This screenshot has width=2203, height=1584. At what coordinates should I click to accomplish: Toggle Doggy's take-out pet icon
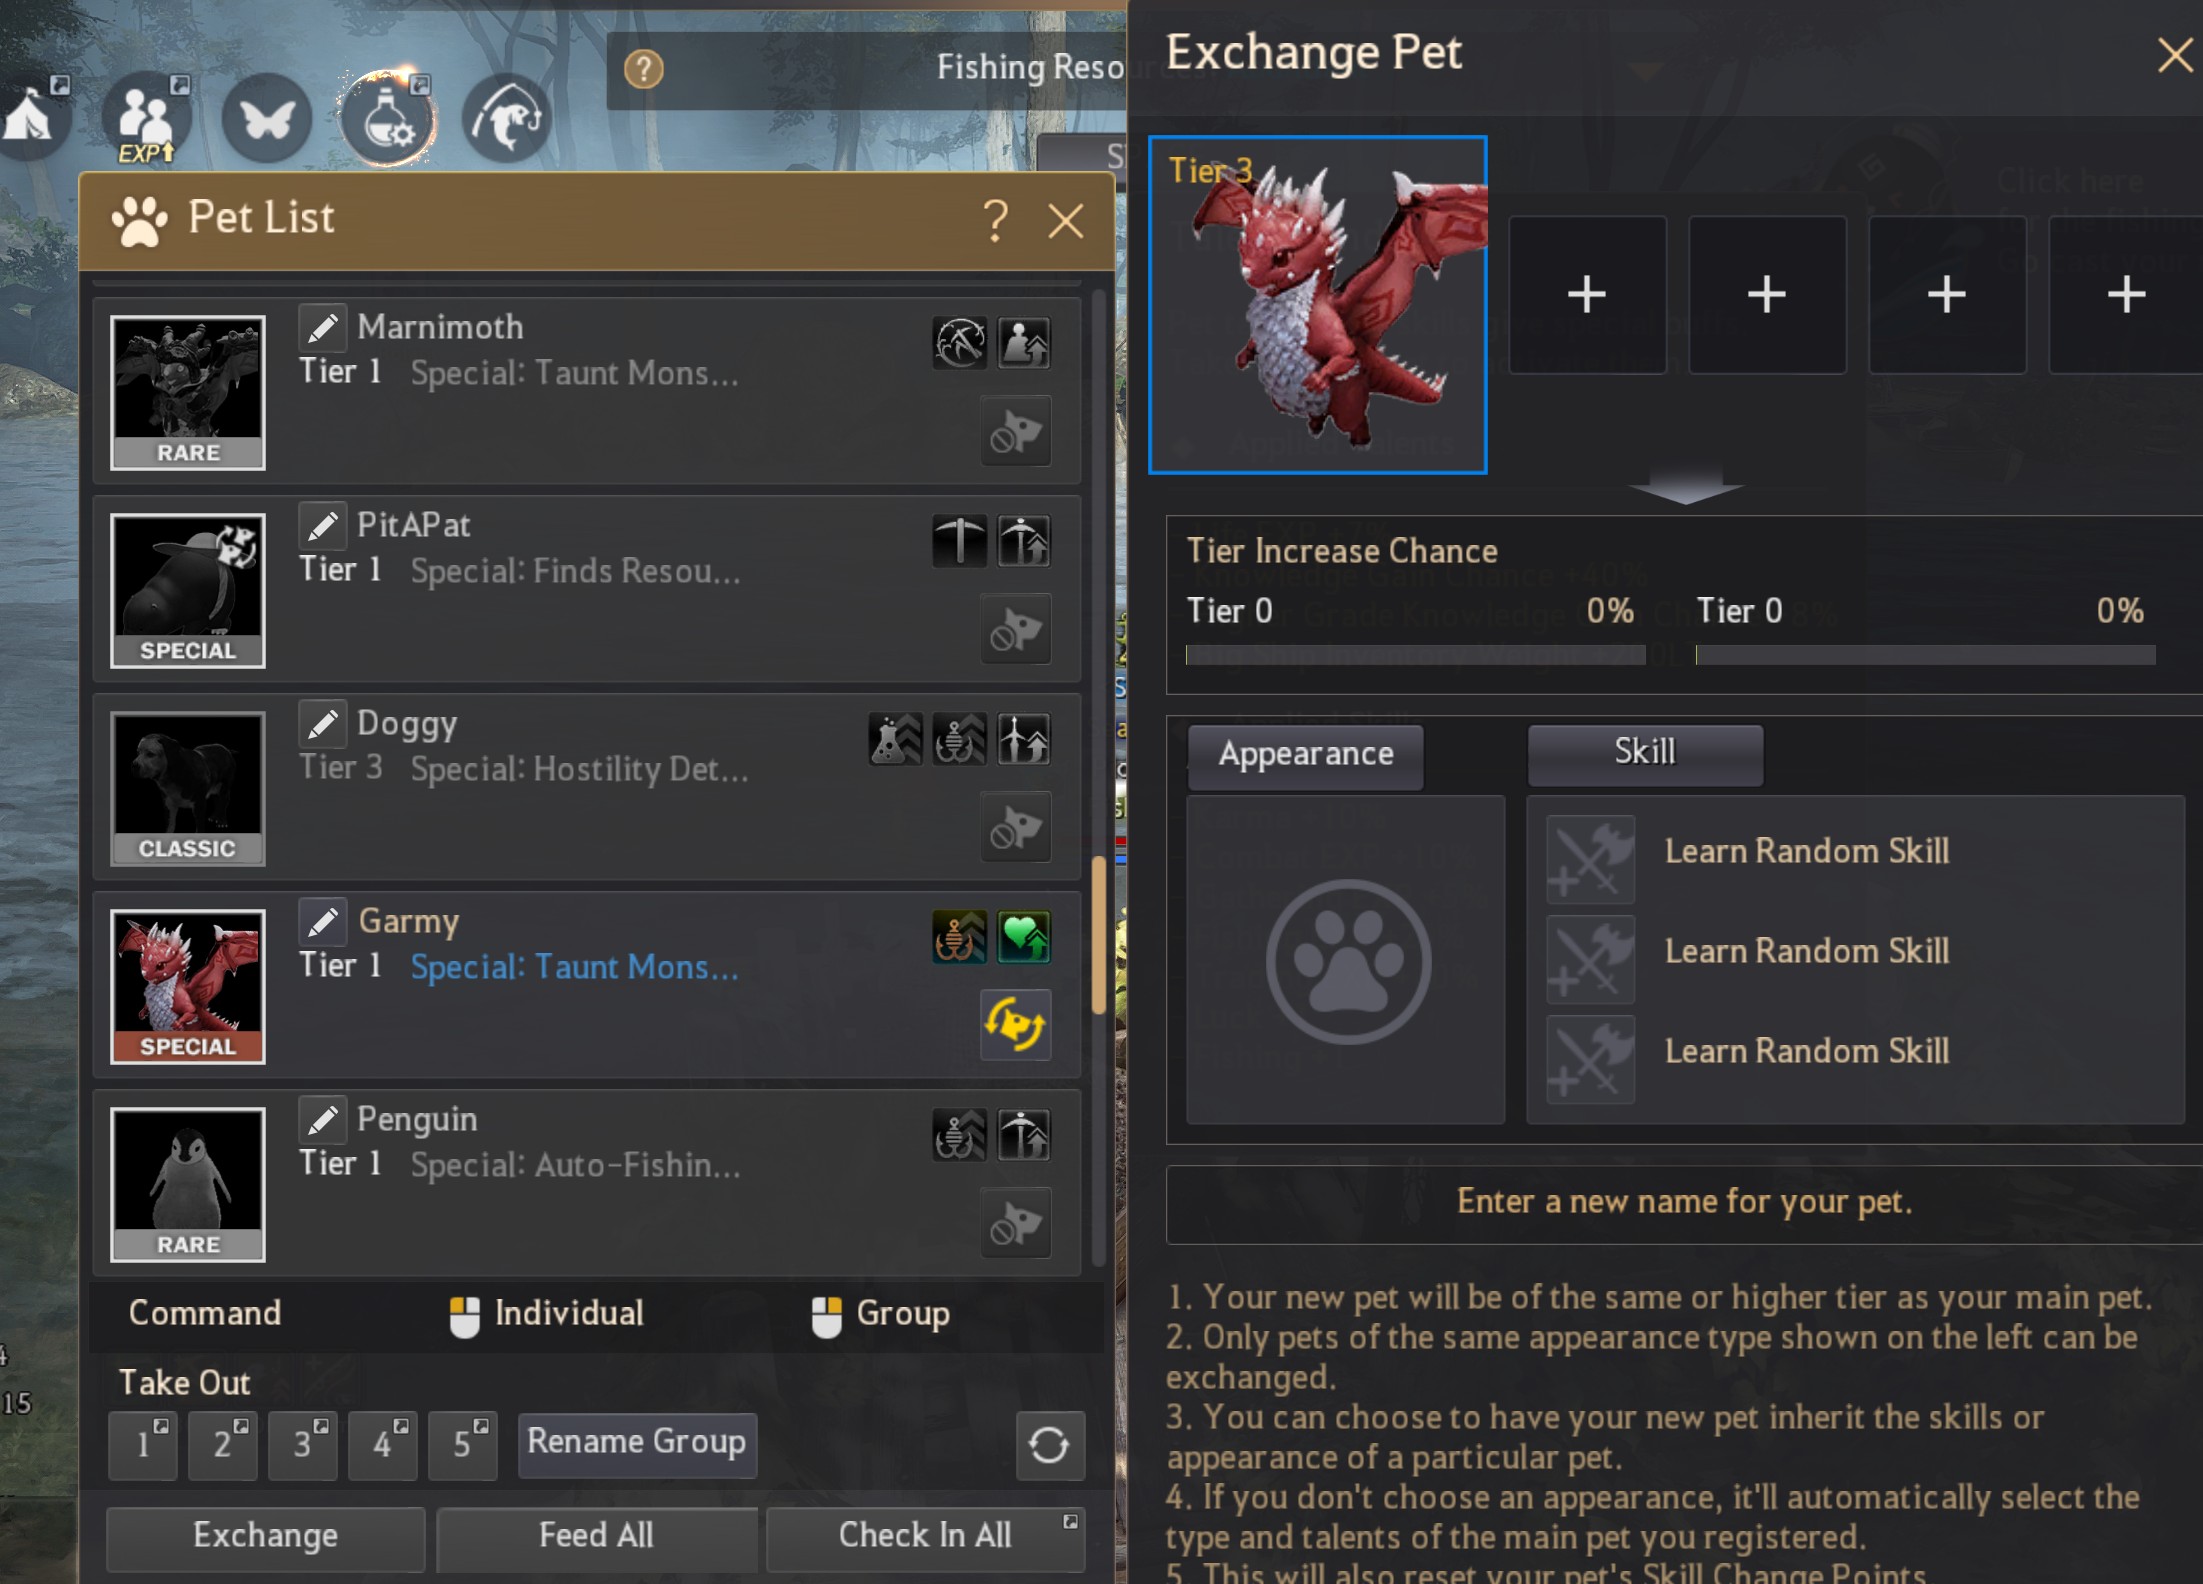coord(1015,827)
